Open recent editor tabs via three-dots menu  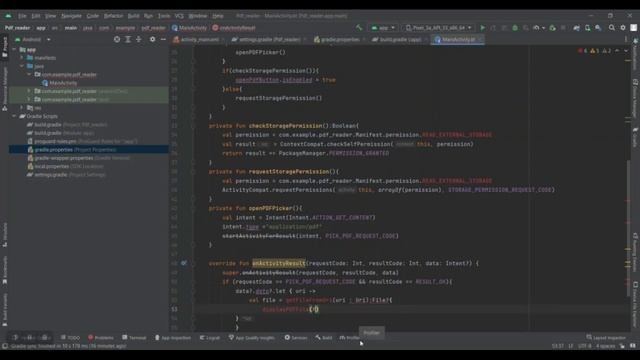(x=626, y=40)
